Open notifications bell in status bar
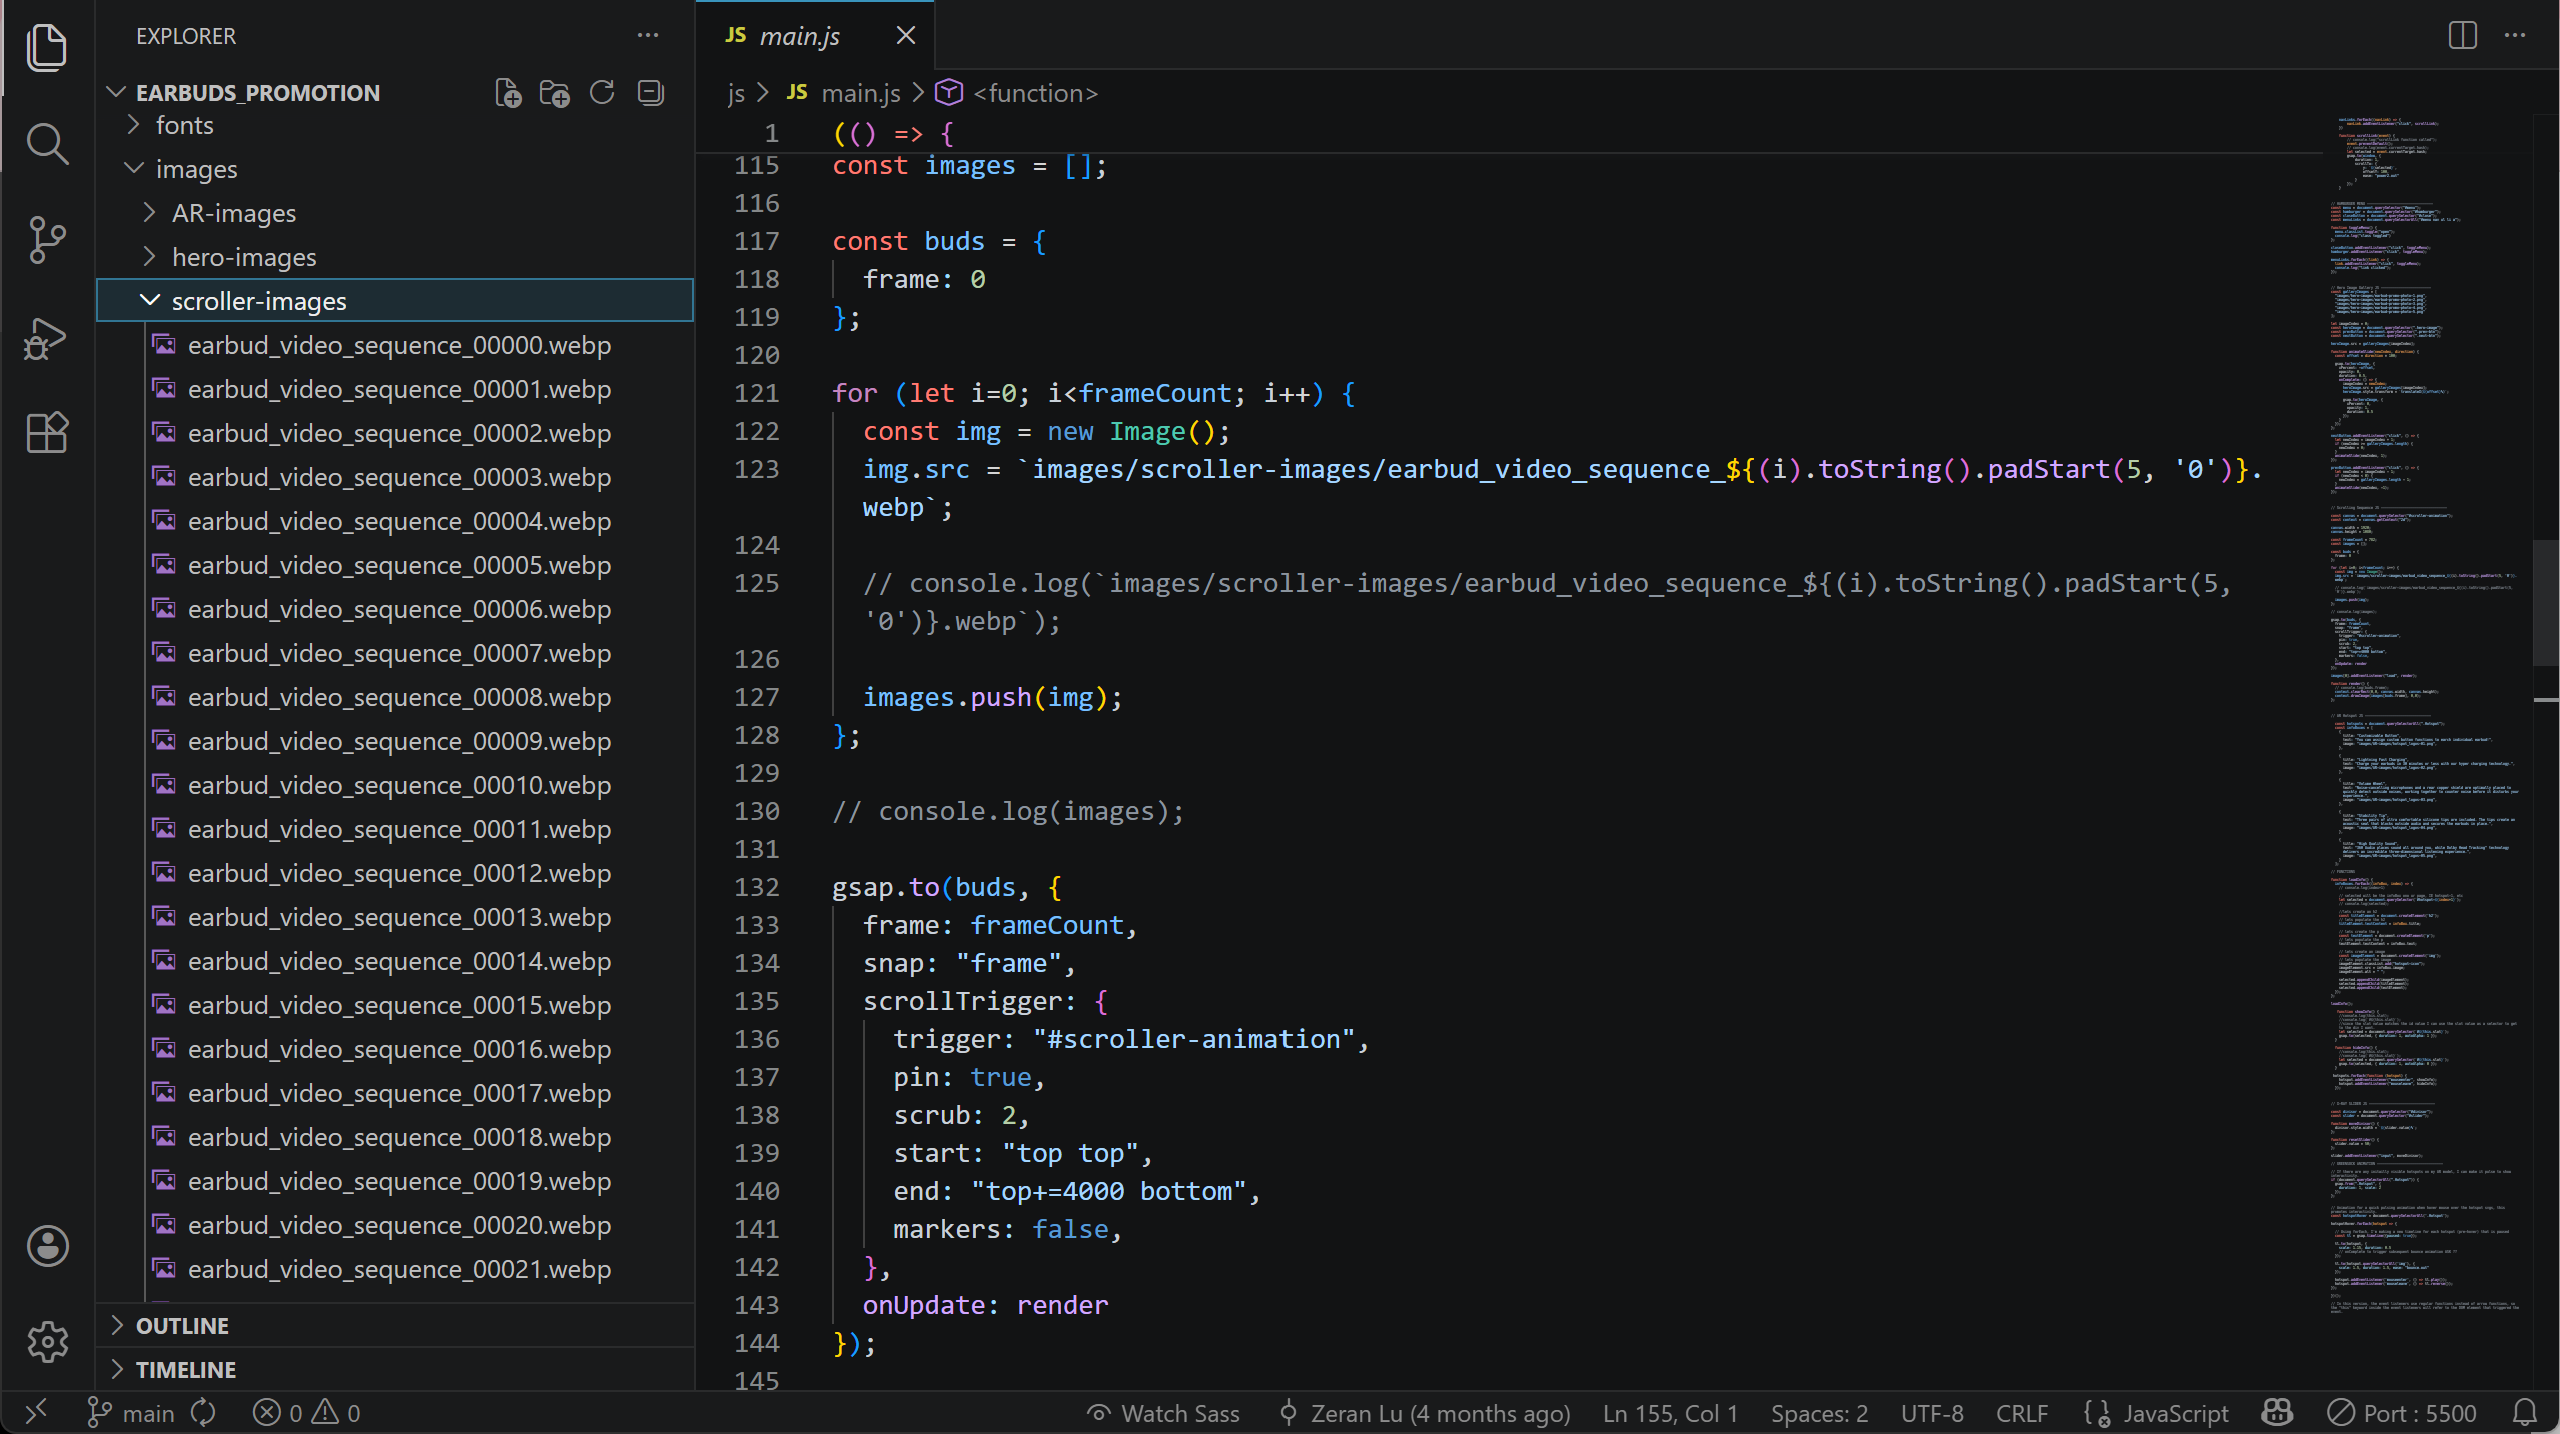The width and height of the screenshot is (2560, 1434). tap(2524, 1413)
